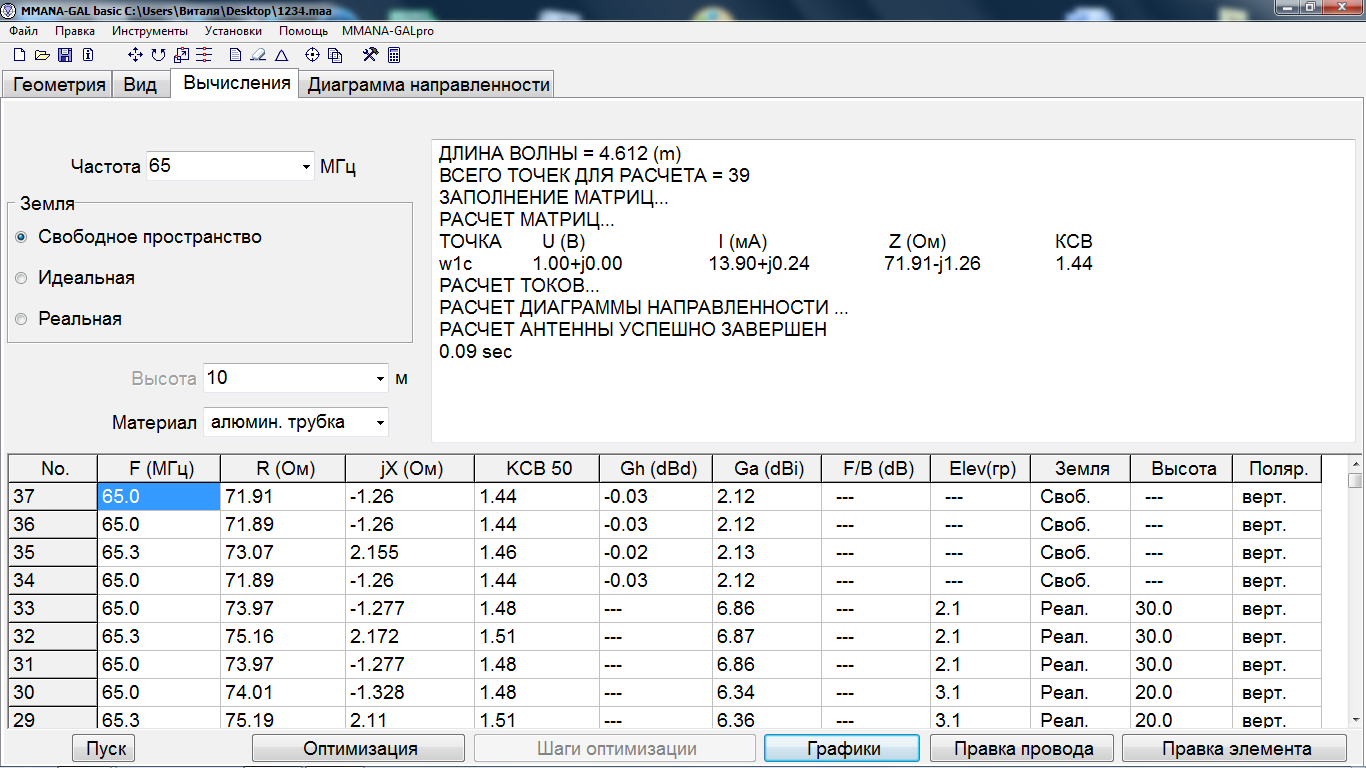Open the Правка menu
This screenshot has width=1366, height=768.
(75, 31)
